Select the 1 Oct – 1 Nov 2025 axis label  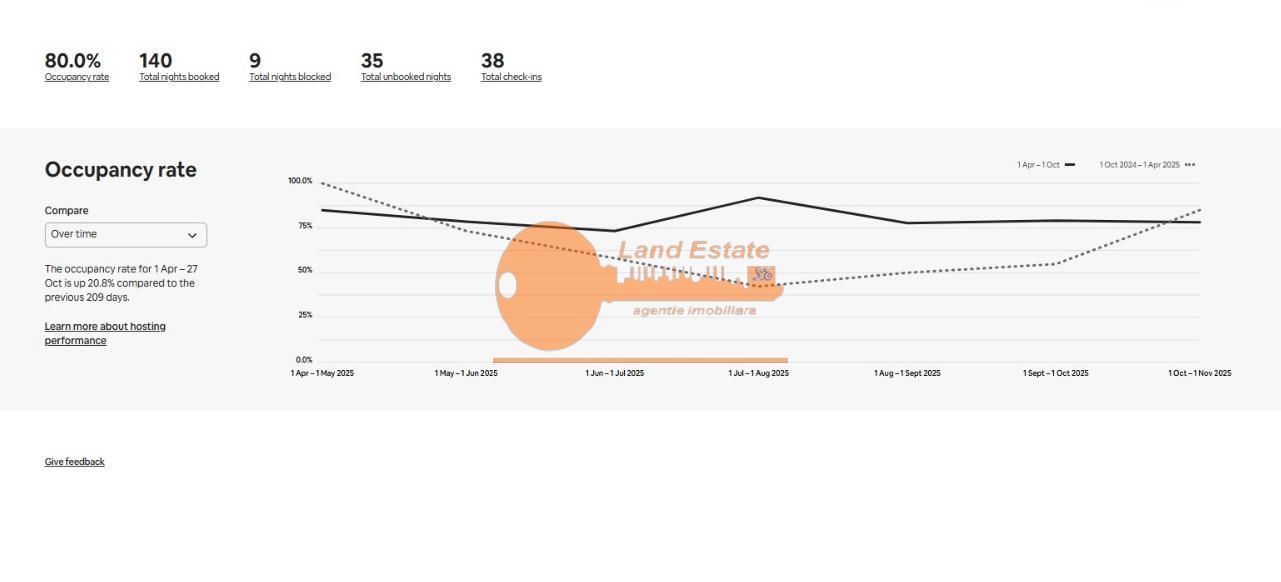[1200, 374]
